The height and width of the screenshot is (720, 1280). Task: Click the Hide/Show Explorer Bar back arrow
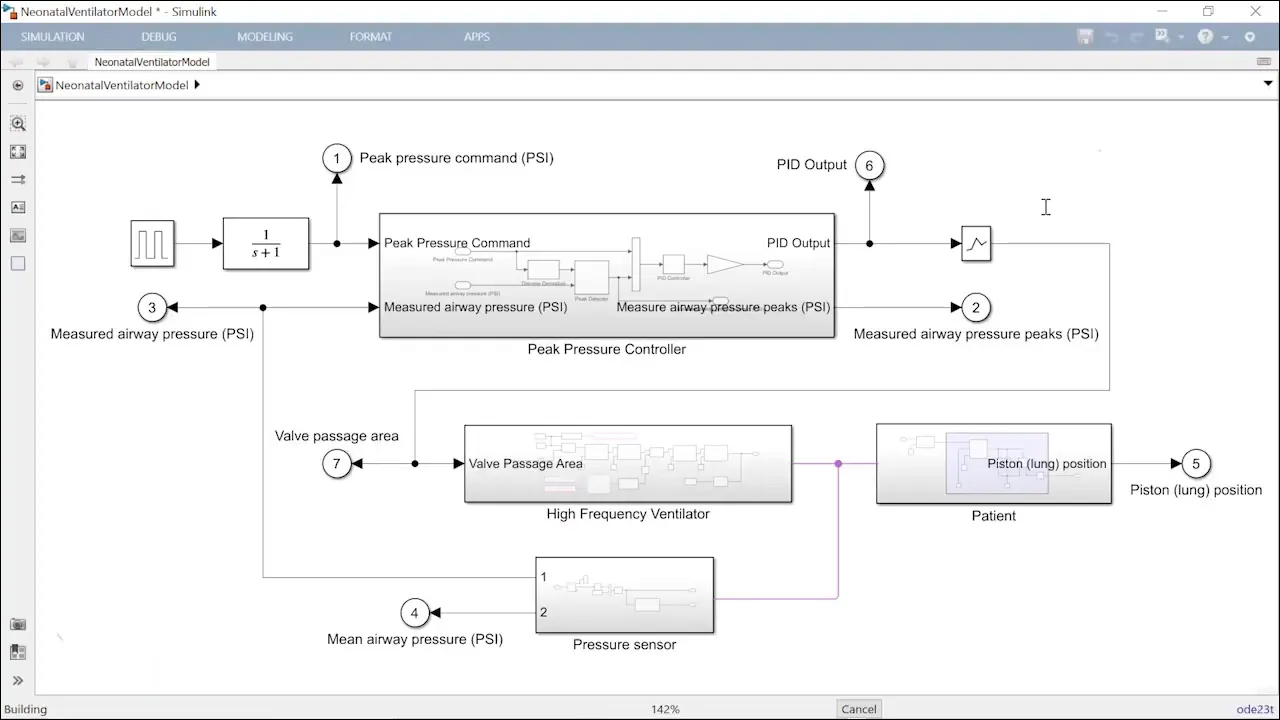point(18,86)
